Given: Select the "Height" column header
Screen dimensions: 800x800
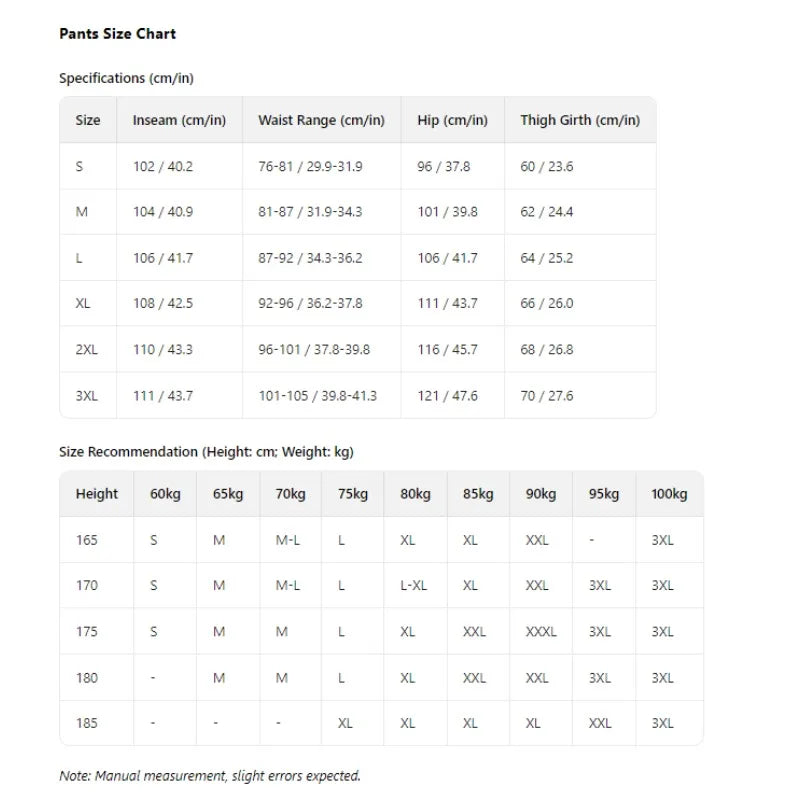Looking at the screenshot, I should (x=96, y=494).
